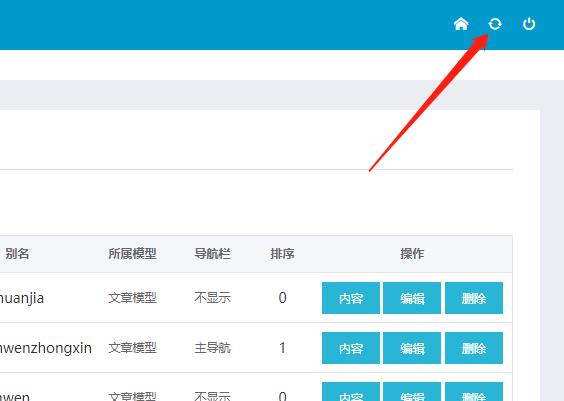Click the 所属模型 column header
564x401 pixels.
[132, 254]
